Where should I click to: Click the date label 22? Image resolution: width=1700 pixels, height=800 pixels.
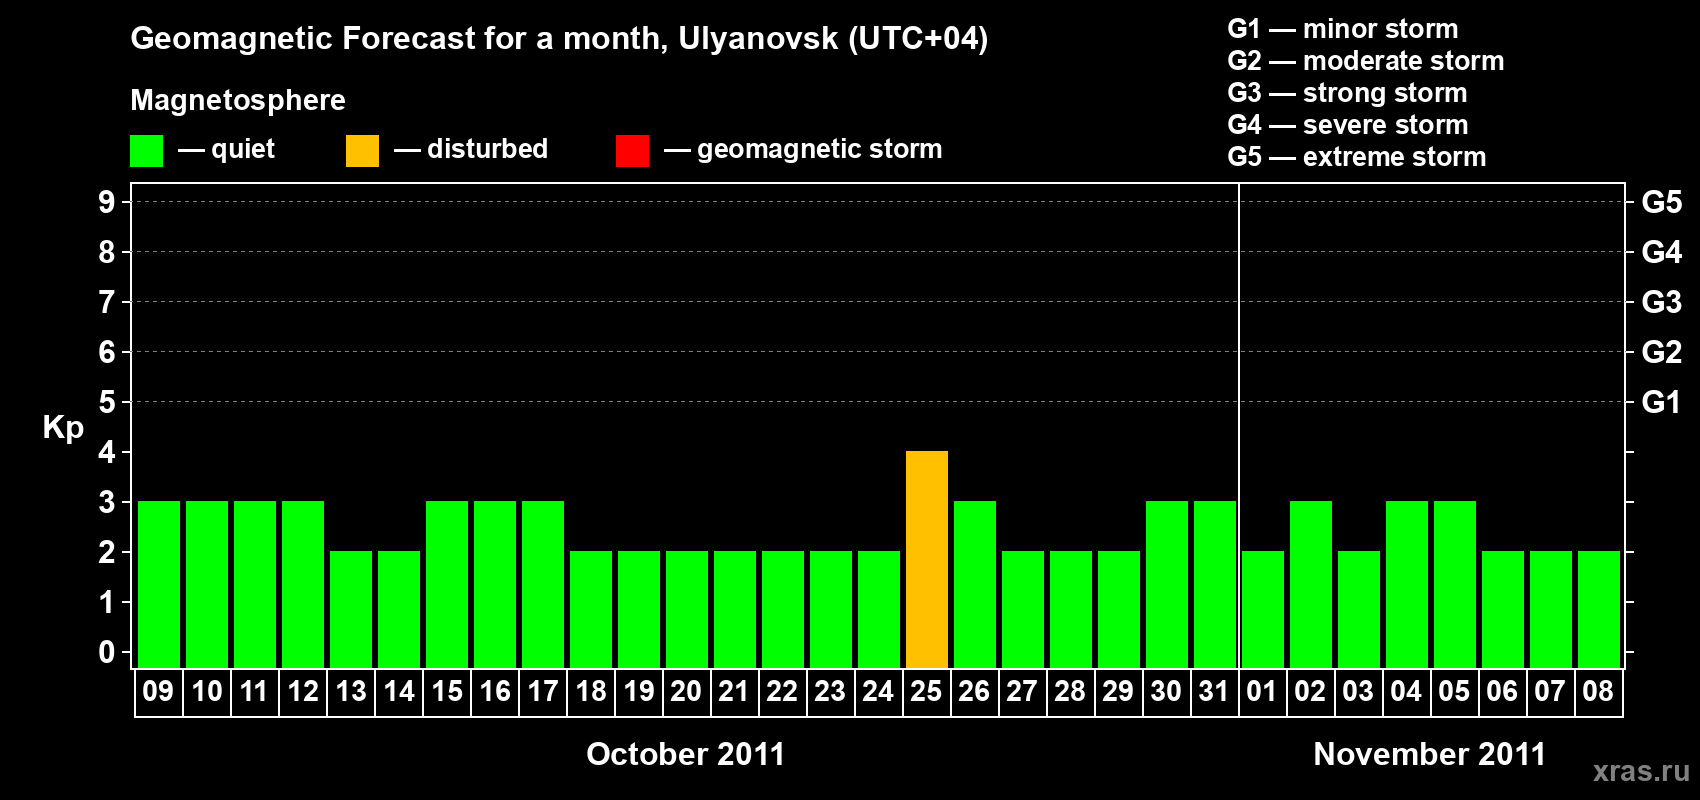(x=782, y=691)
